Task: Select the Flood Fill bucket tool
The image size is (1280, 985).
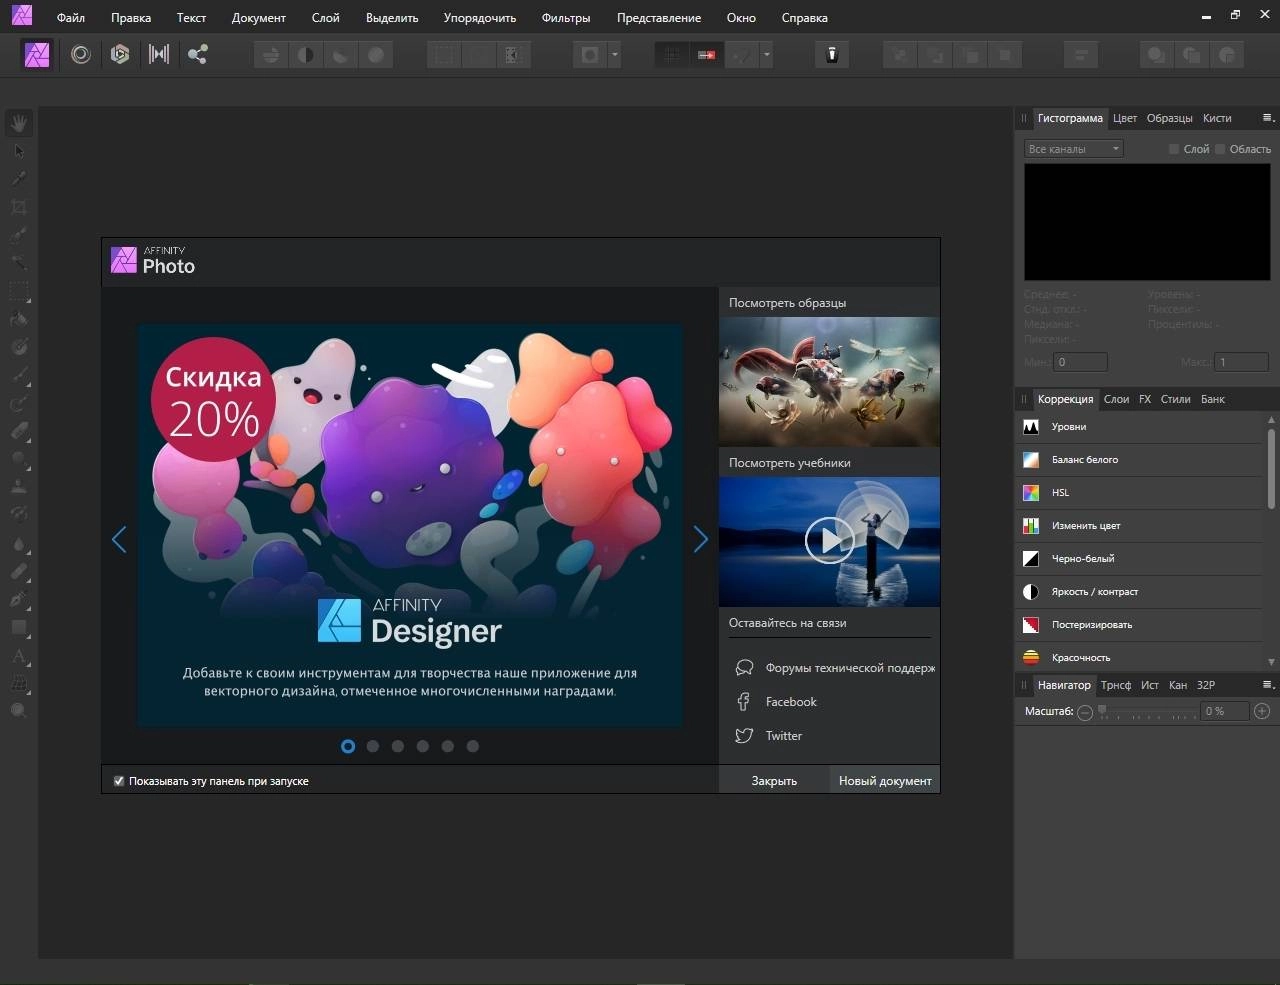Action: pyautogui.click(x=19, y=319)
